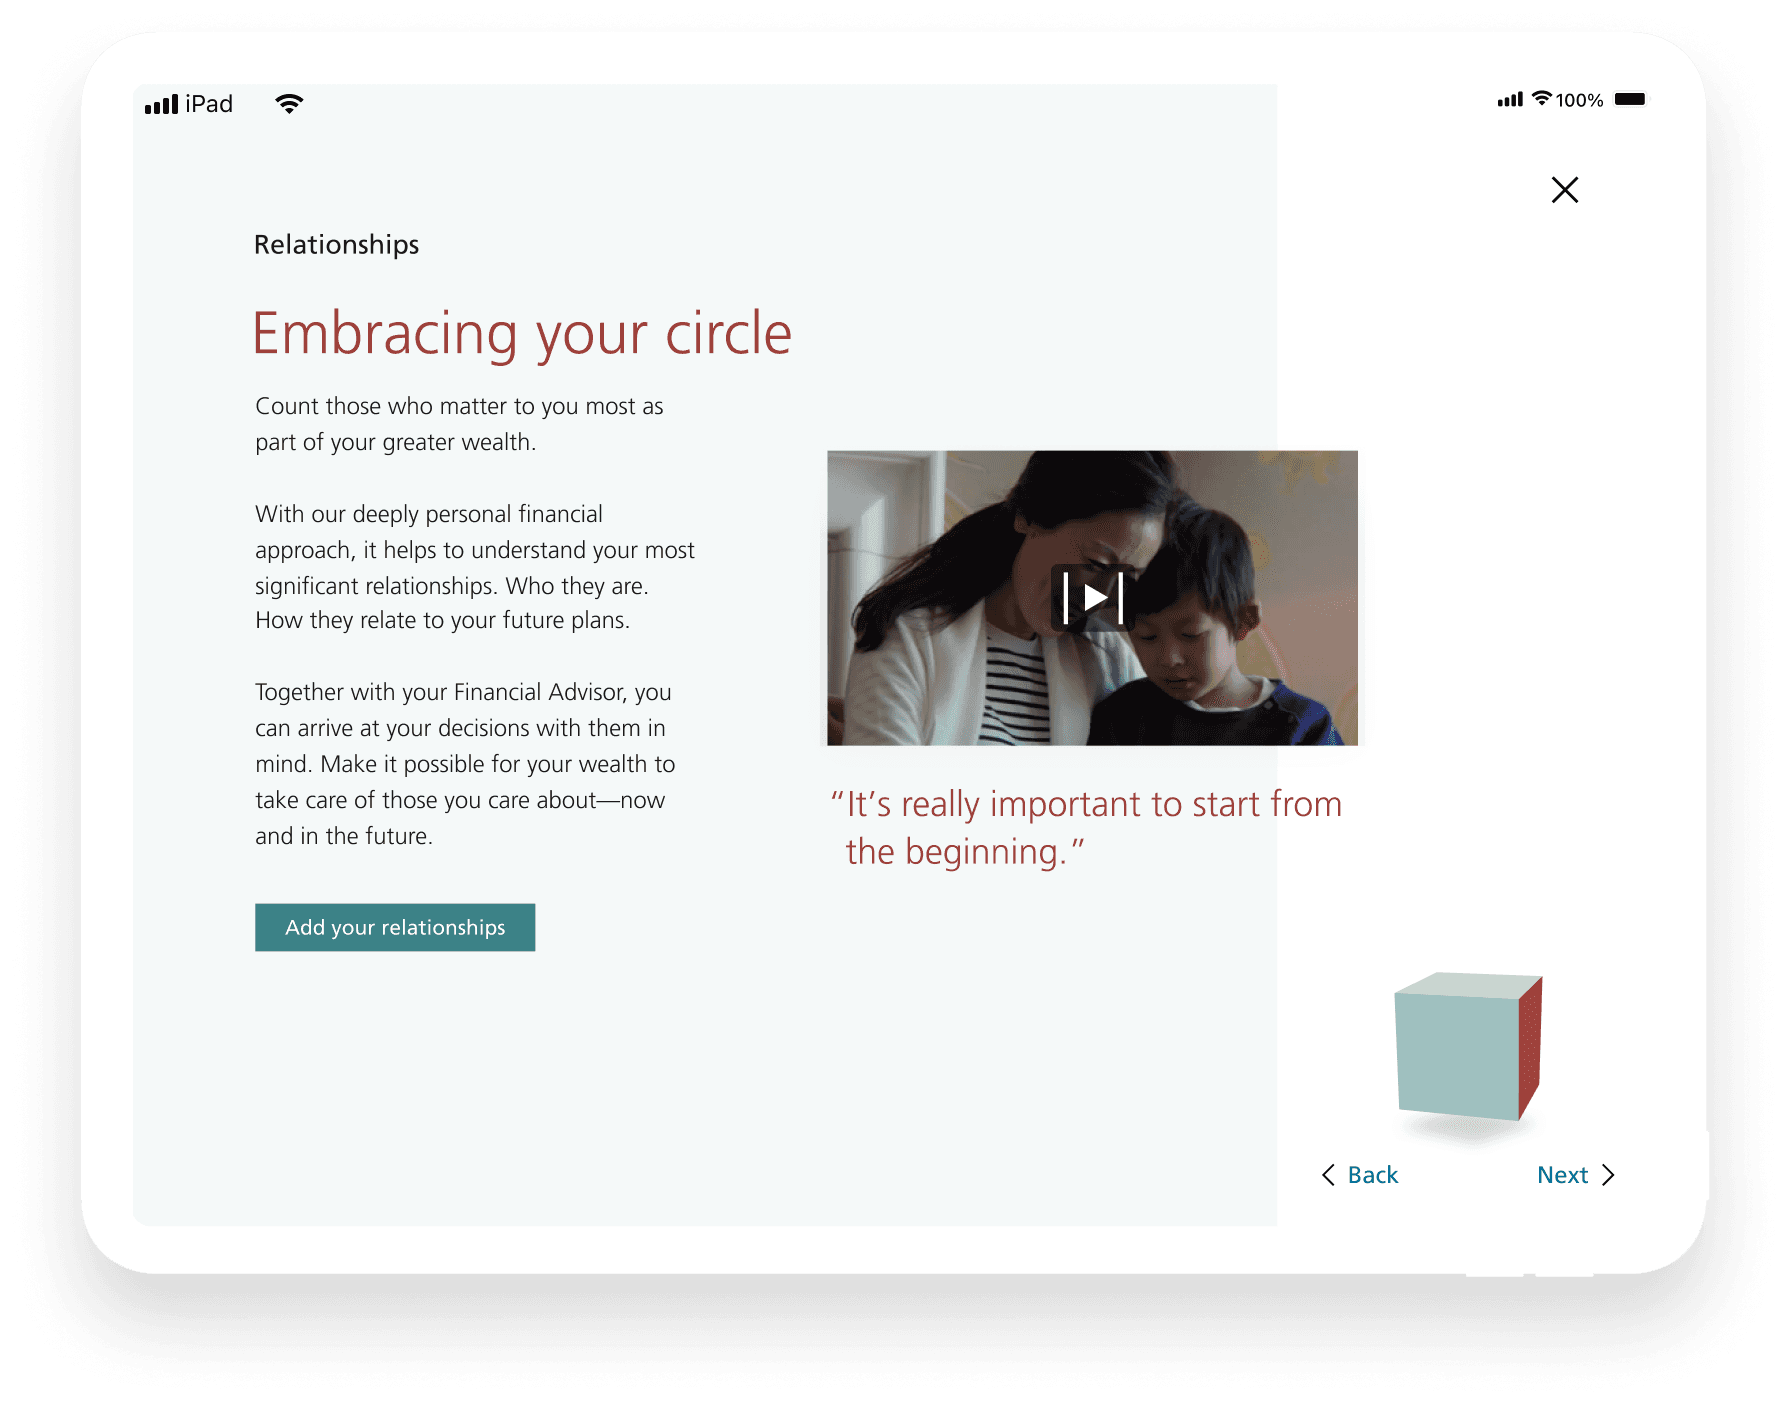The width and height of the screenshot is (1791, 1406).
Task: Tap the right-side signal bars icon
Action: 1510,99
